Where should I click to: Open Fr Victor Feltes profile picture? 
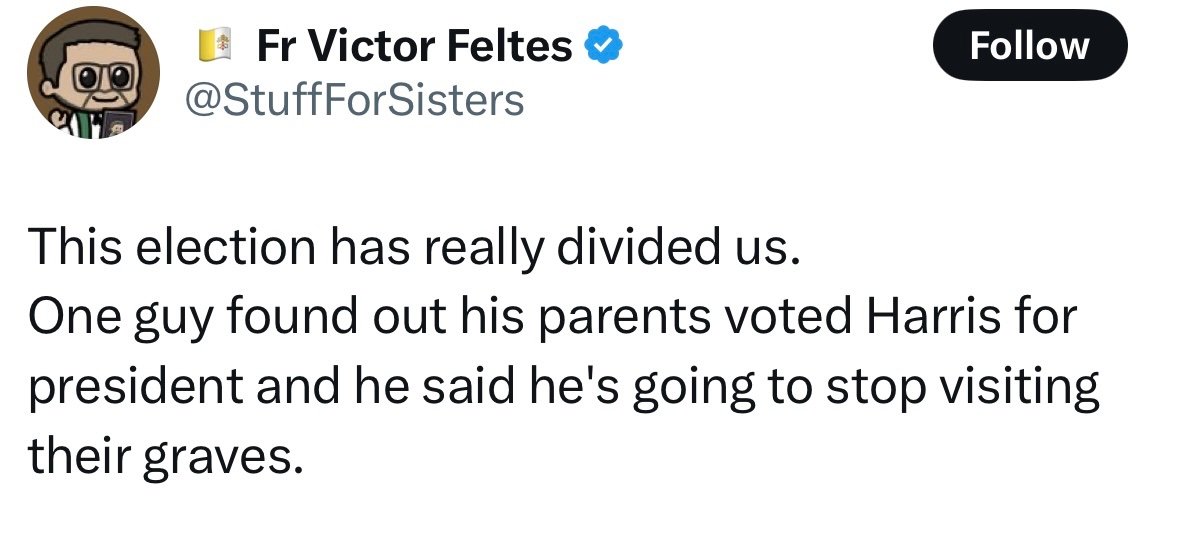click(93, 76)
